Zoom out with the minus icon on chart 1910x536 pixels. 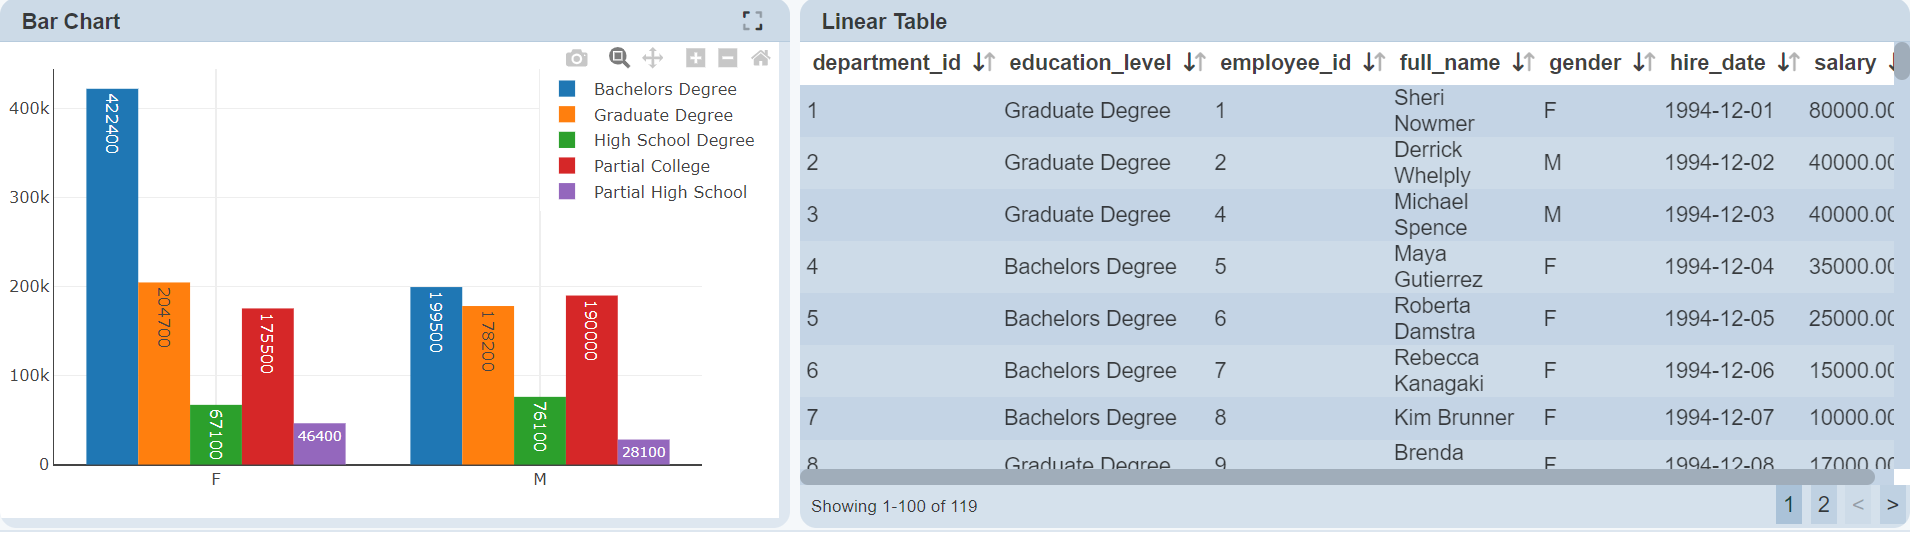tap(728, 58)
